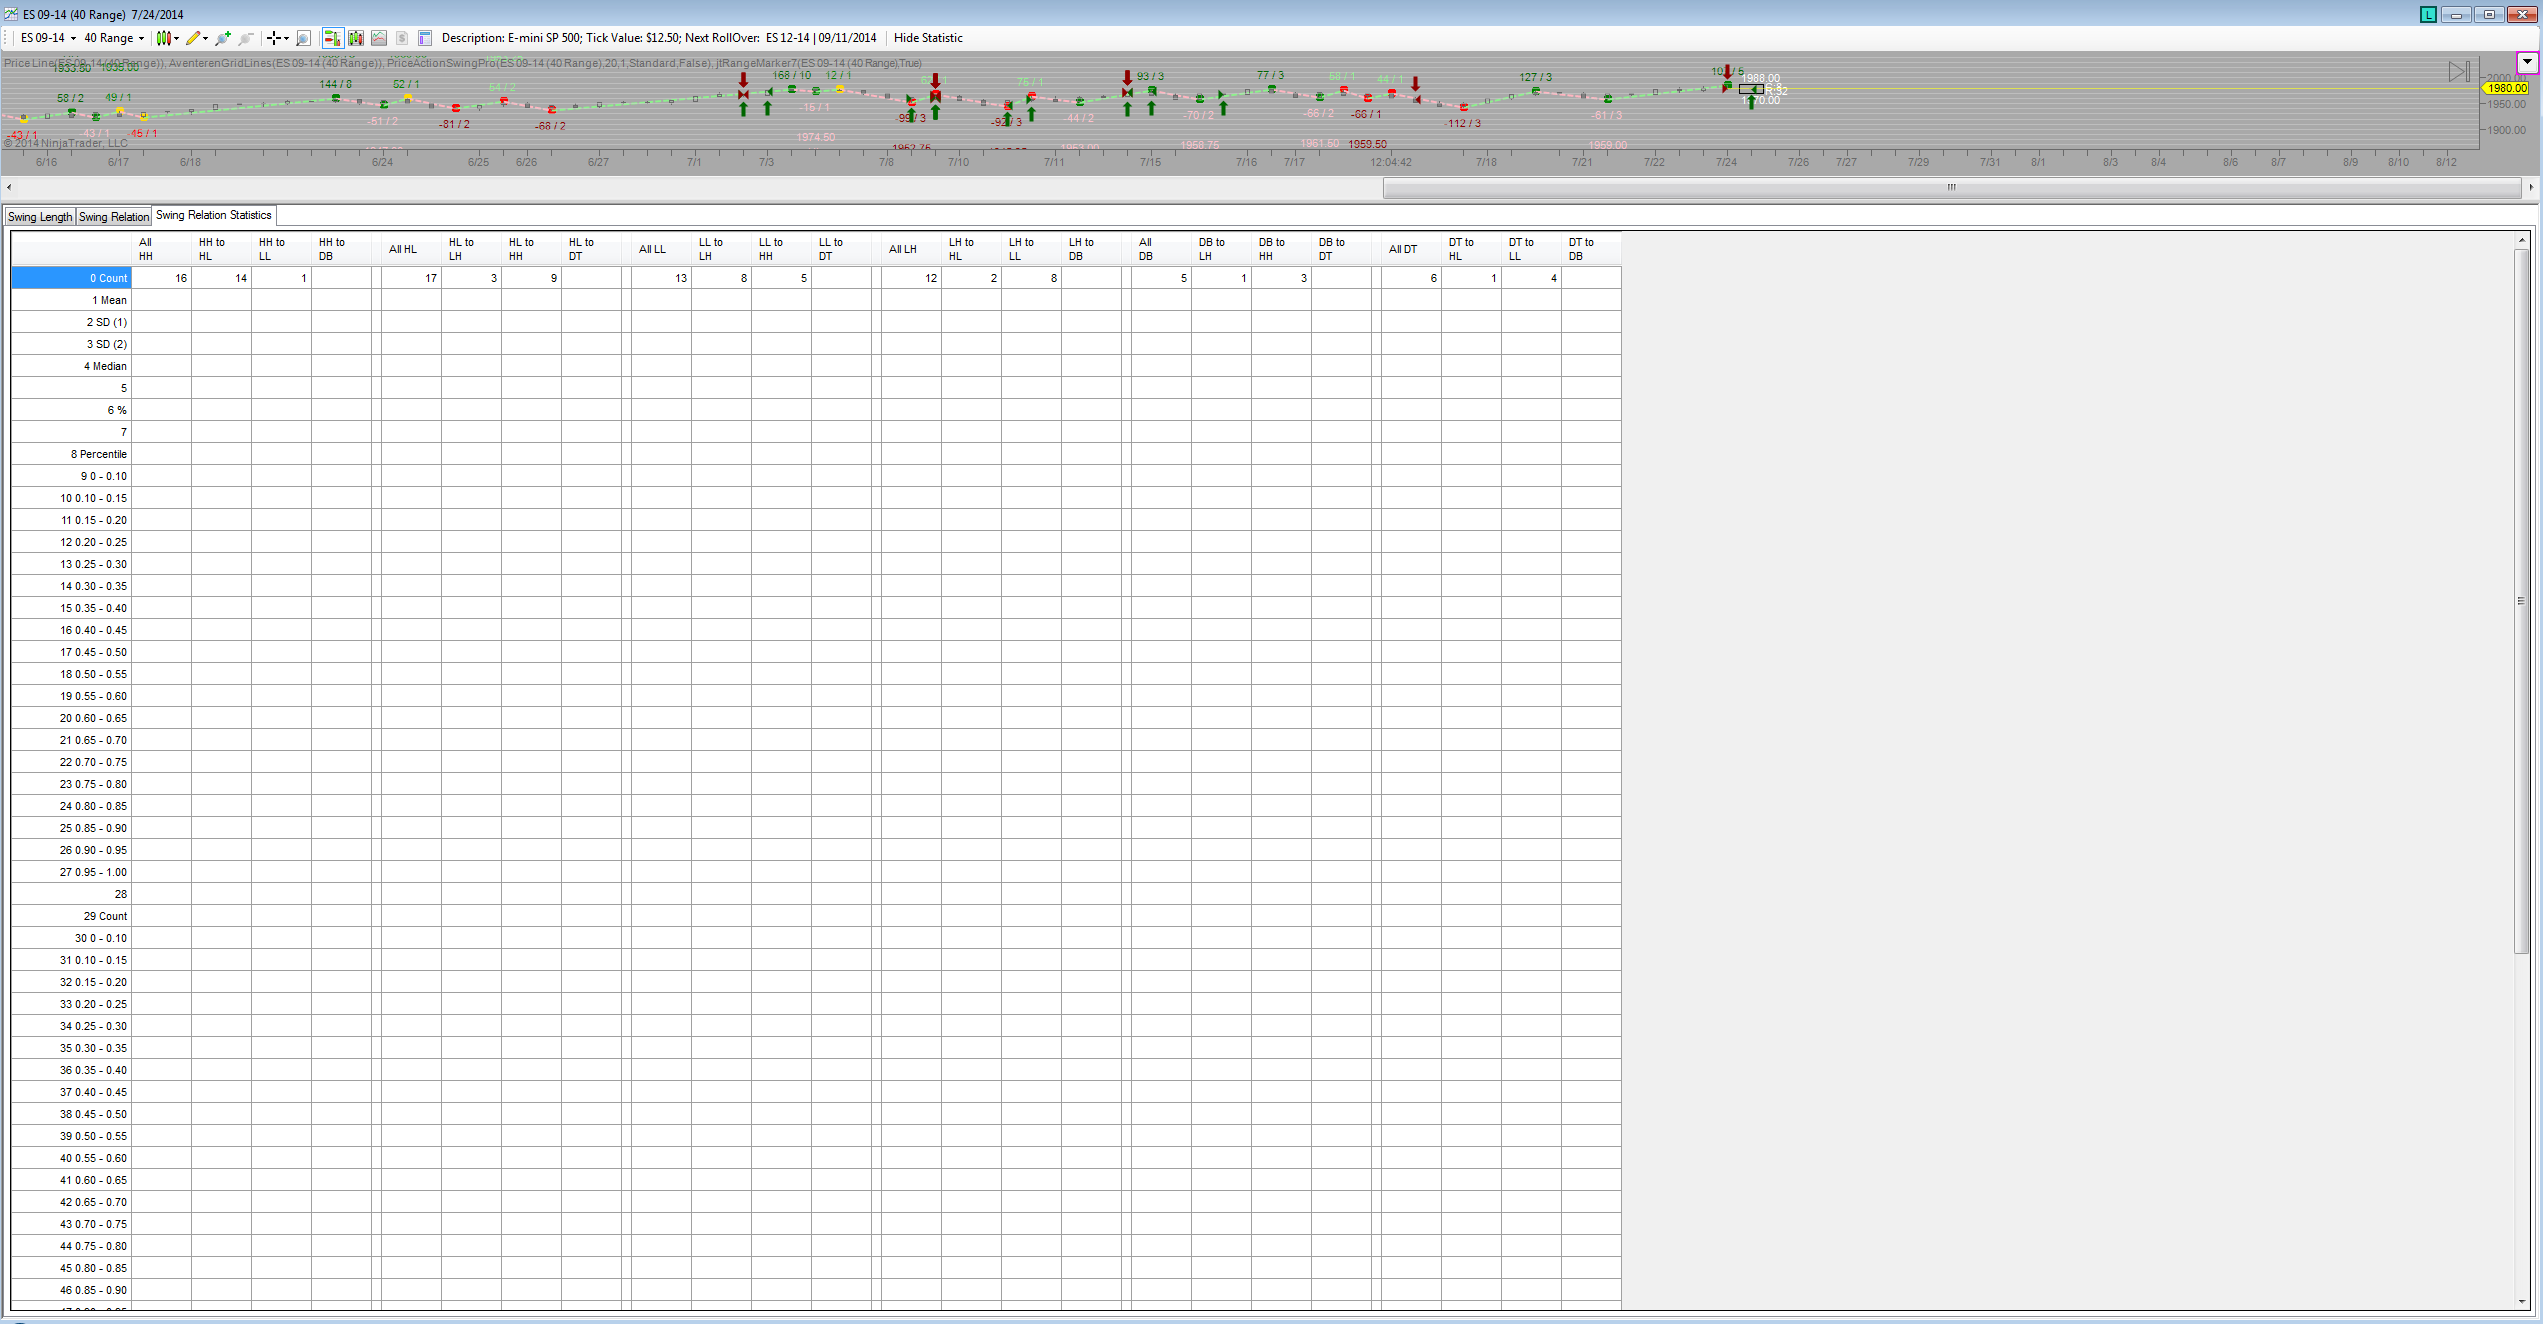Click the table scrollbar down arrow
The image size is (2543, 1324).
2522,1301
